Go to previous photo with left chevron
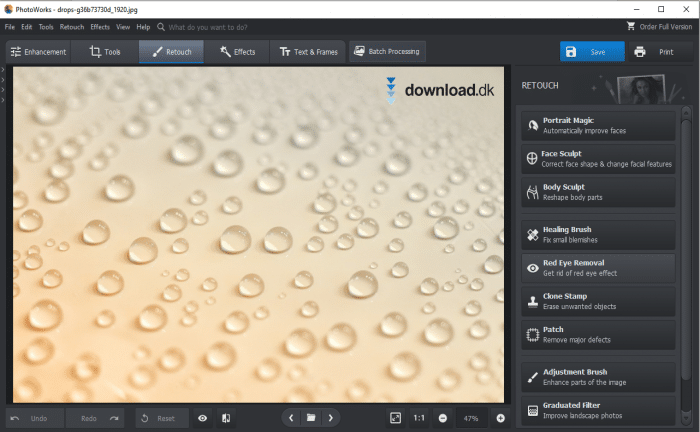The image size is (700, 432). [x=291, y=417]
